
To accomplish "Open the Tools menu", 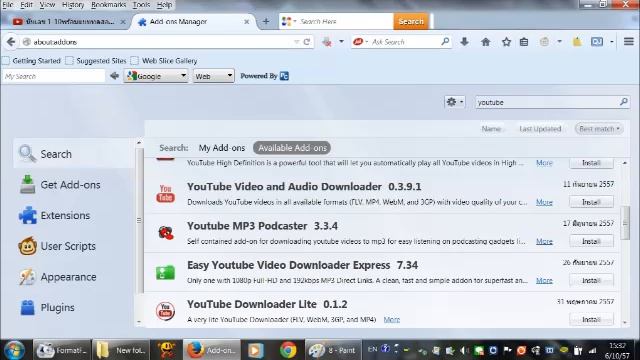I will (x=141, y=4).
